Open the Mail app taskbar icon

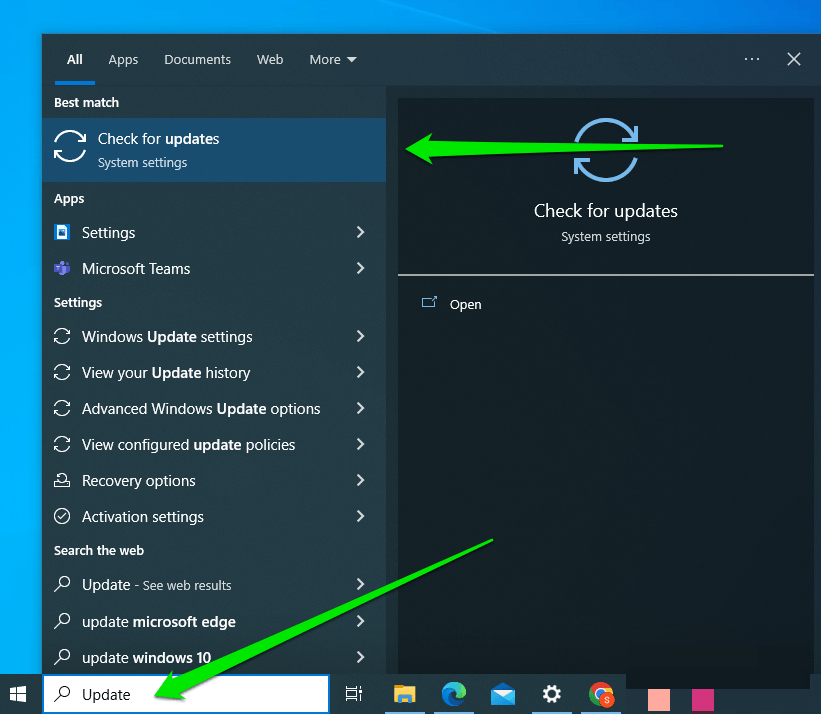[503, 694]
